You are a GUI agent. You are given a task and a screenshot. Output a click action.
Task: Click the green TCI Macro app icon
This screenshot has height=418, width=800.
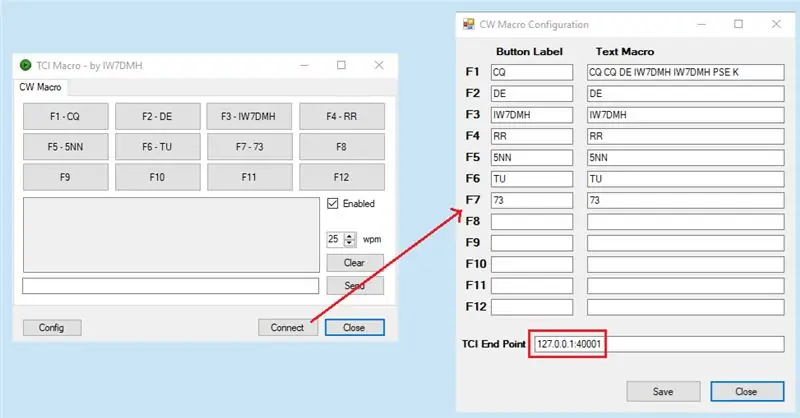[25, 65]
